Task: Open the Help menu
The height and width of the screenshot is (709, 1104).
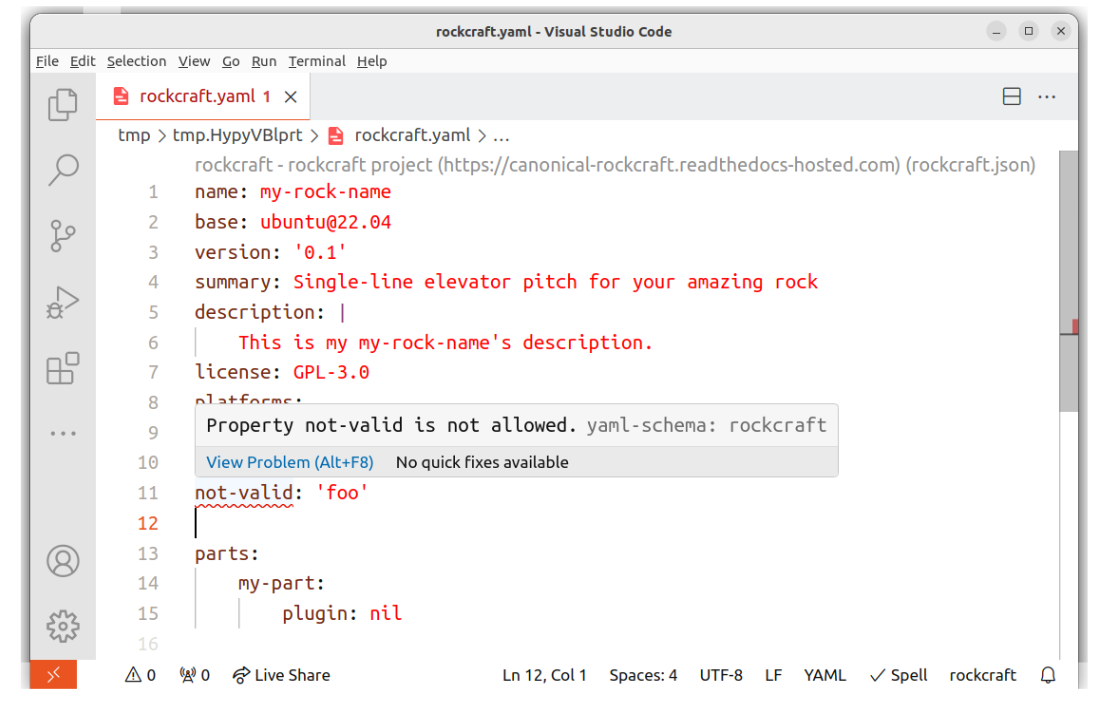Action: point(372,61)
